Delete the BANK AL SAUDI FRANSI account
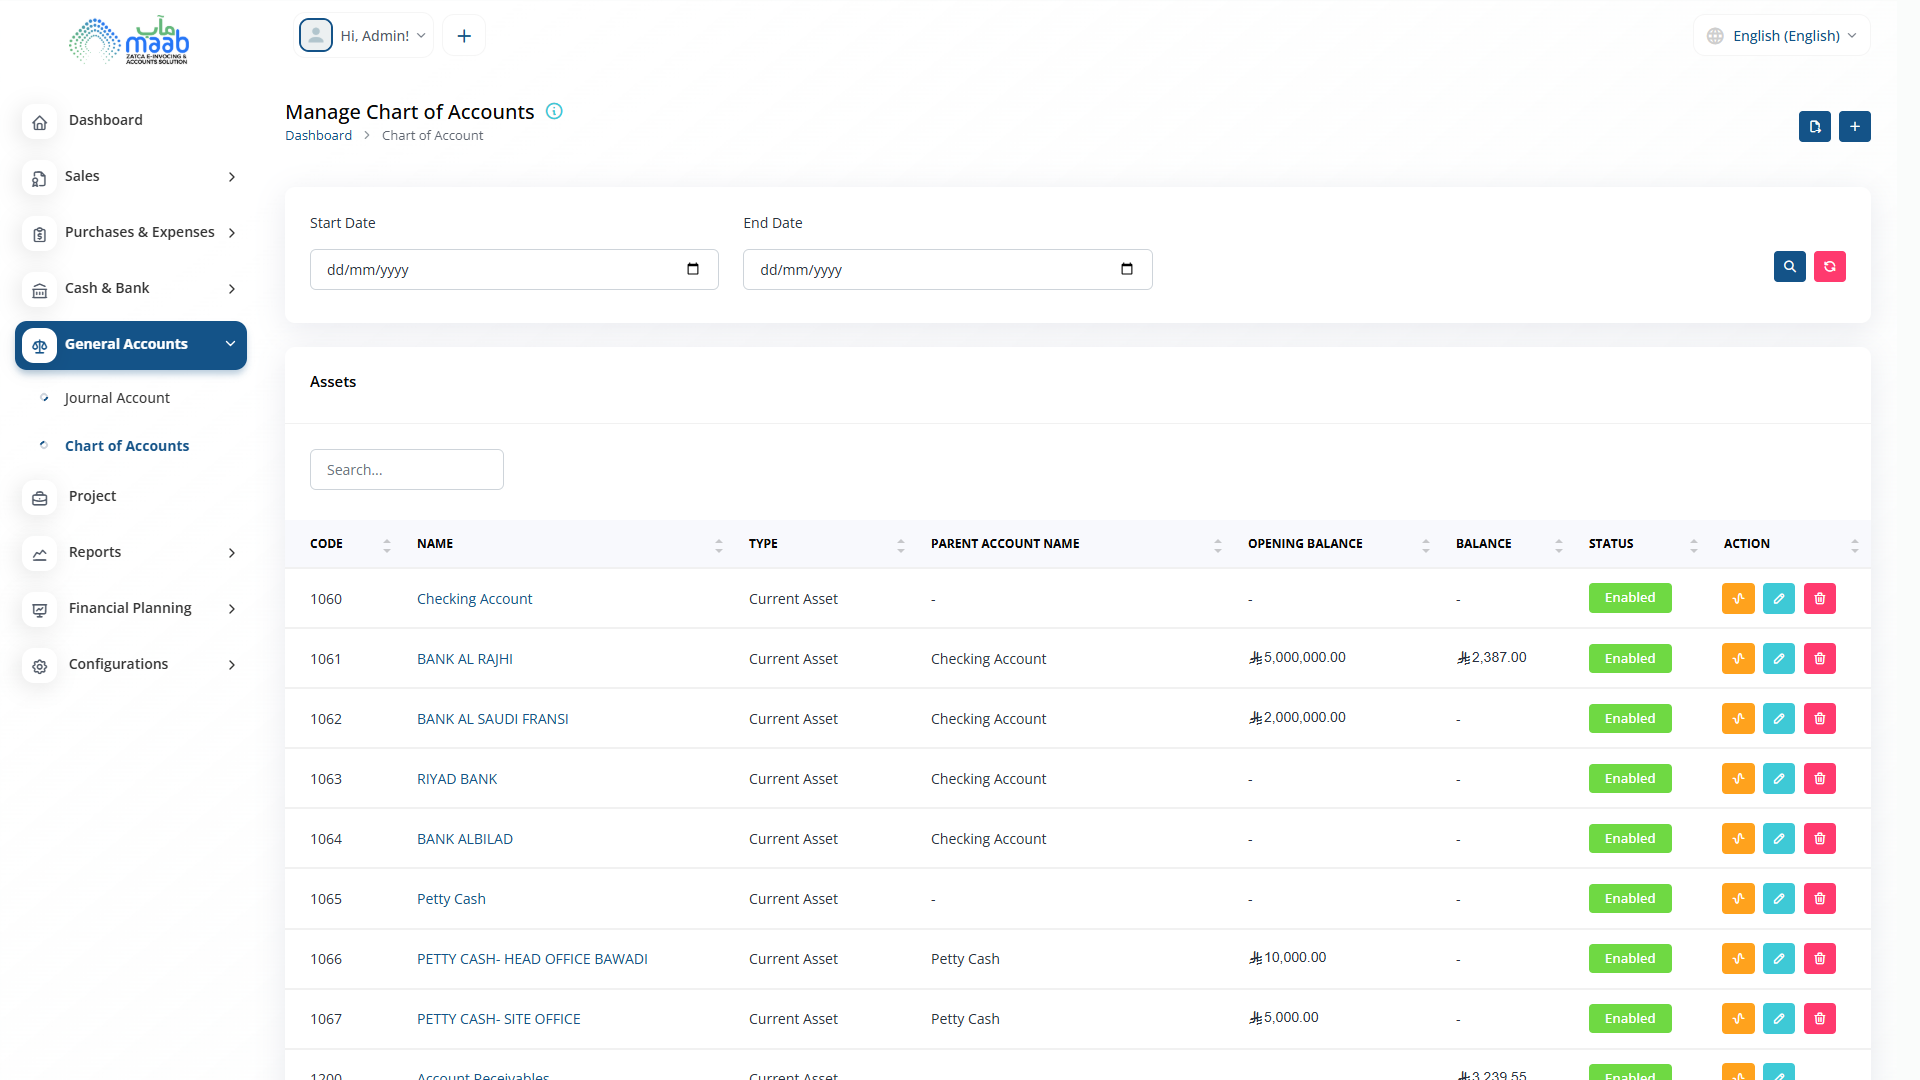This screenshot has width=1920, height=1080. (1820, 719)
